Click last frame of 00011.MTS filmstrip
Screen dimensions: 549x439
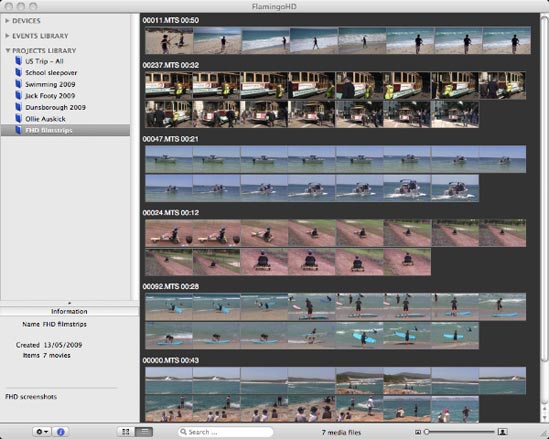506,41
